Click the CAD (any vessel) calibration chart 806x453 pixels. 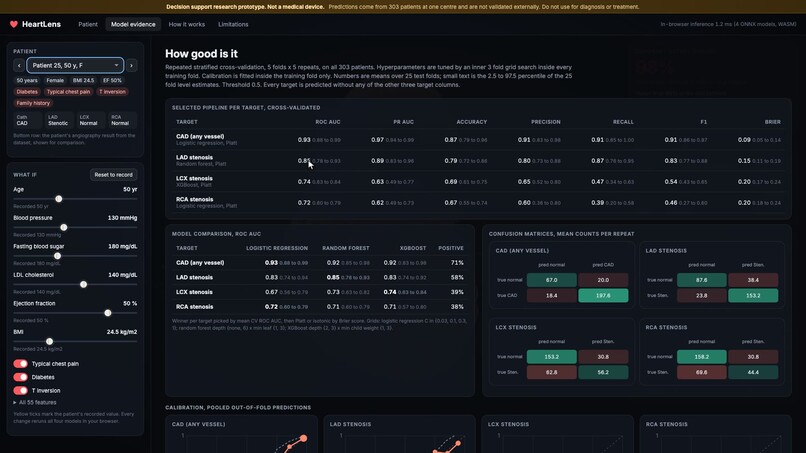(x=241, y=434)
